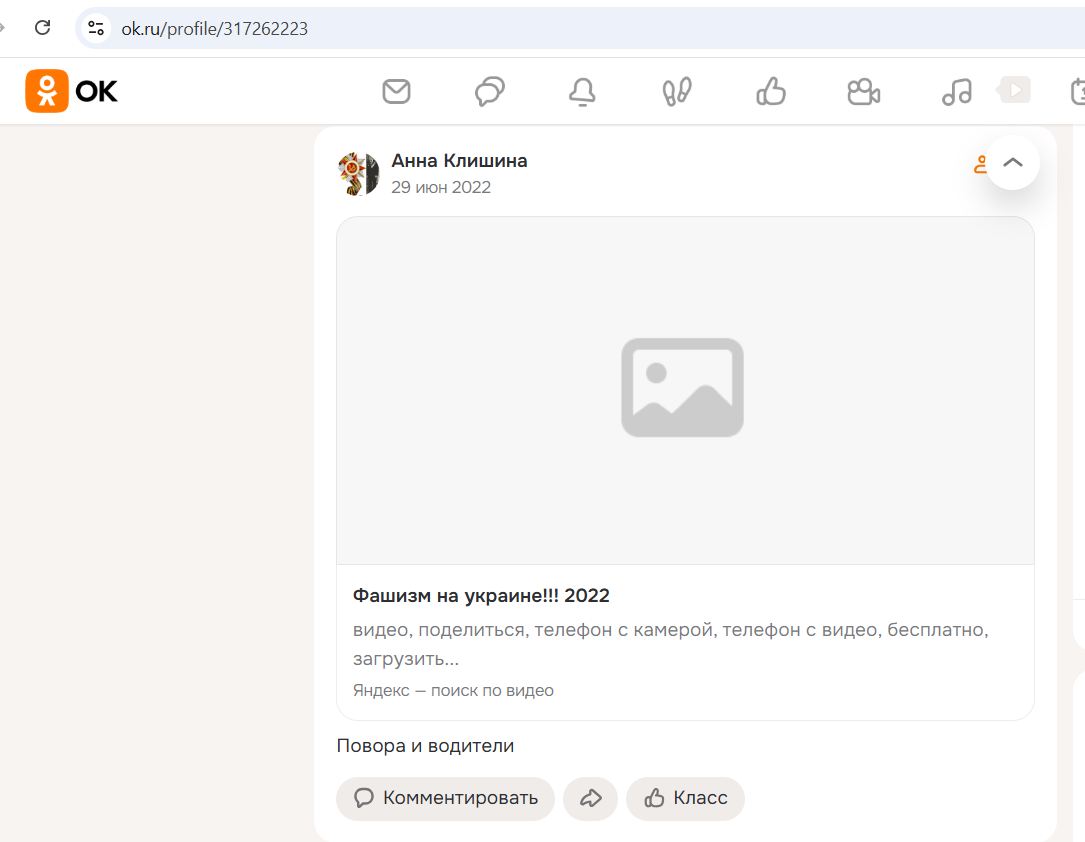Click the browser address bar field
Image resolution: width=1085 pixels, height=842 pixels.
click(400, 28)
